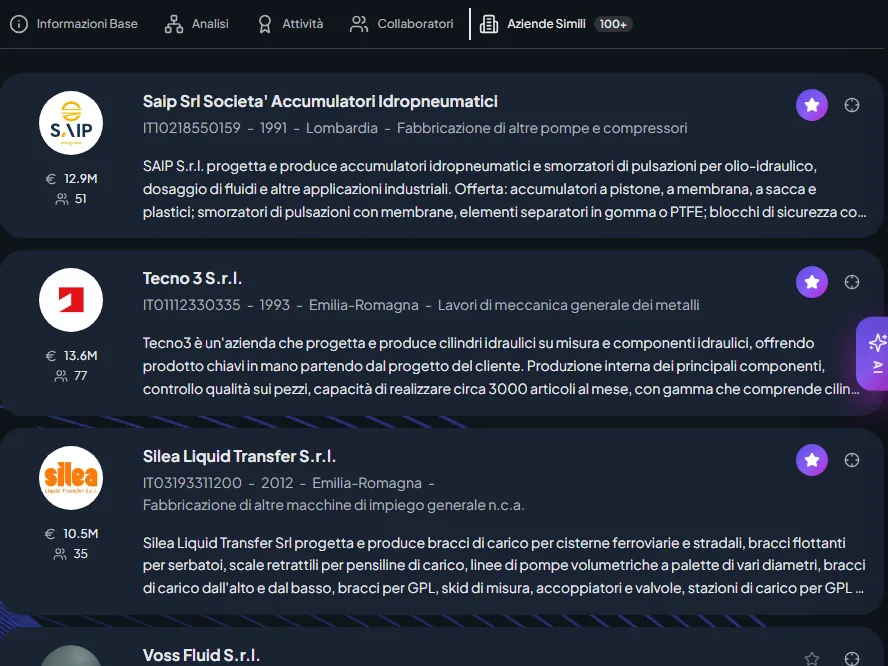Image resolution: width=888 pixels, height=666 pixels.
Task: Click the target icon on the Voss Fluid card
Action: (x=852, y=658)
